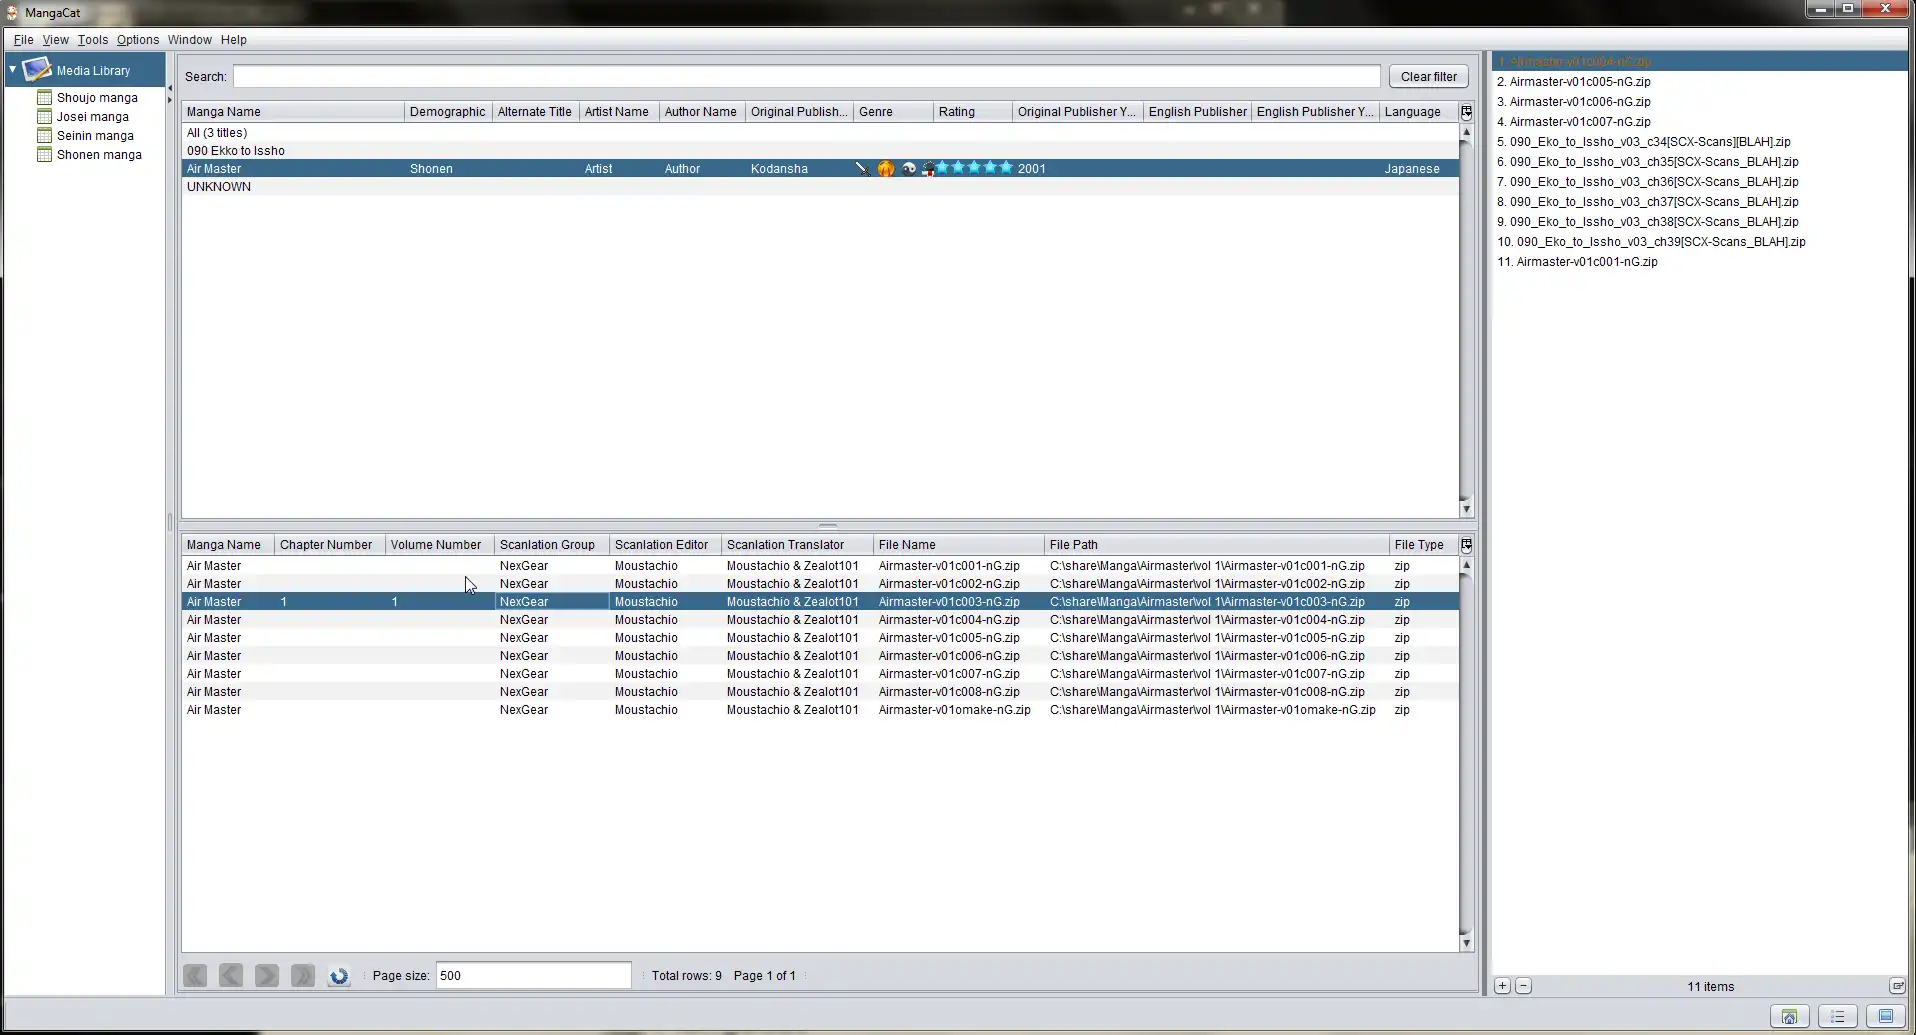Open the Help menu
This screenshot has width=1916, height=1035.
234,40
